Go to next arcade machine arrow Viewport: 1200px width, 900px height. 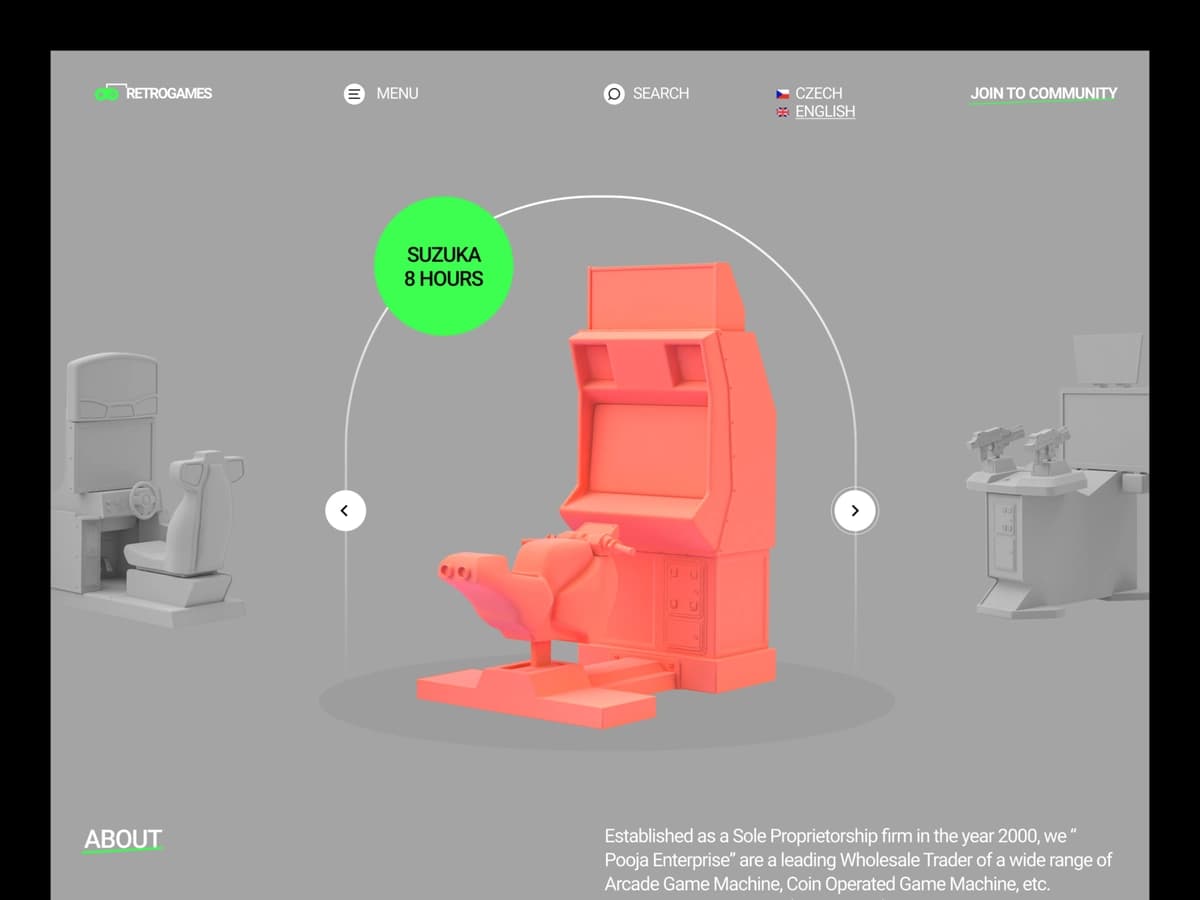(x=854, y=510)
